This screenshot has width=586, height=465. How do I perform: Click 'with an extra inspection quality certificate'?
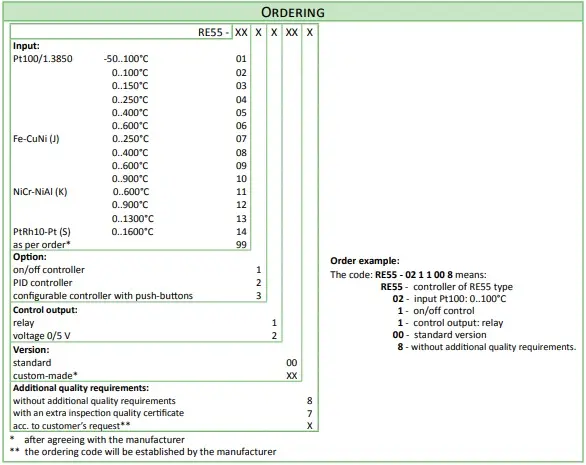[x=98, y=413]
